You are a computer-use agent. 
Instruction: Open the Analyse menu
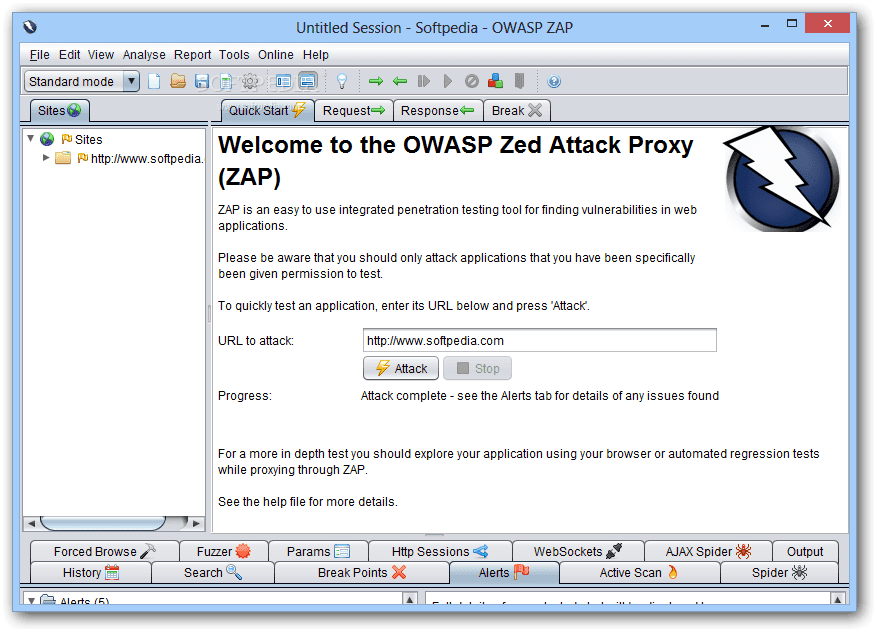144,55
